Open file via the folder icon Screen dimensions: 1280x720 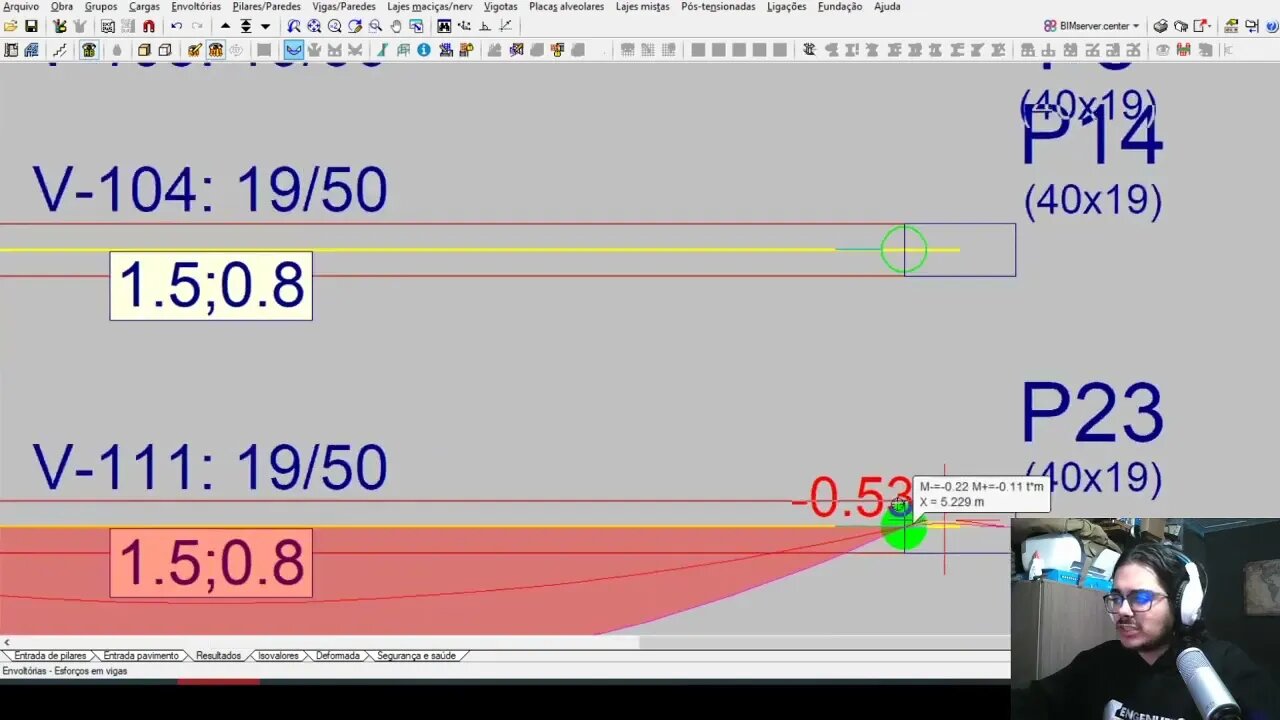(x=10, y=26)
